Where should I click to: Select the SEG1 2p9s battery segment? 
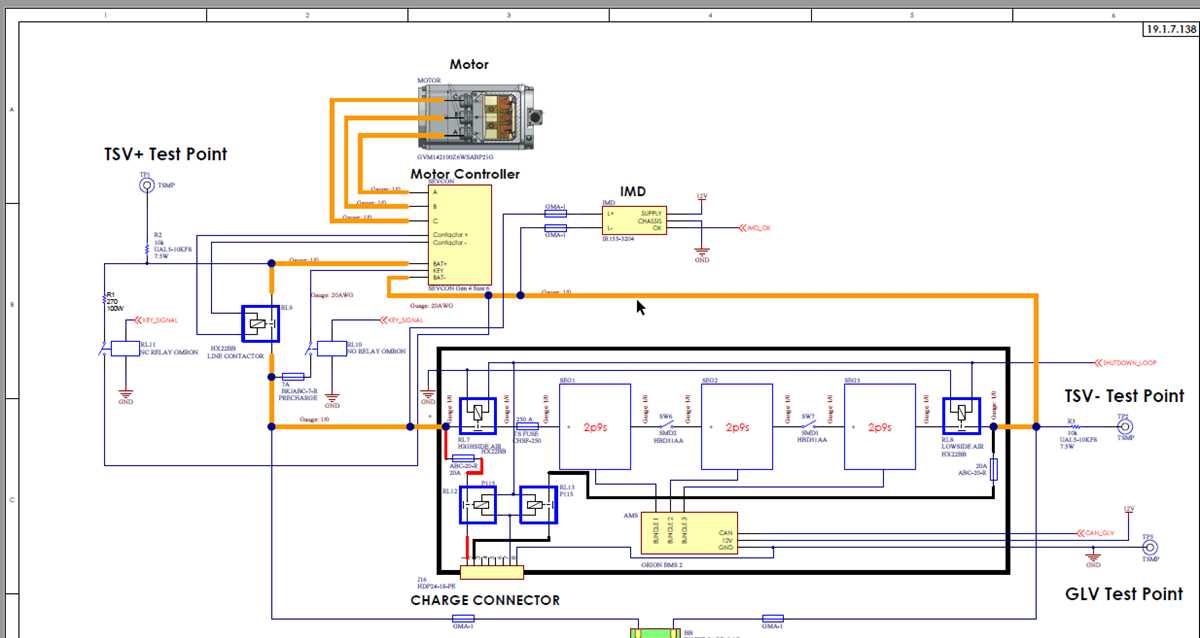coord(594,427)
